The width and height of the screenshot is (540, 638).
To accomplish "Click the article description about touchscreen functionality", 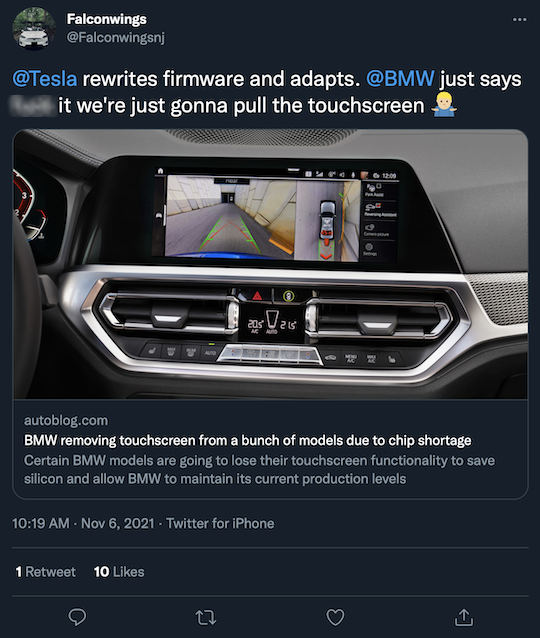I will pyautogui.click(x=259, y=470).
